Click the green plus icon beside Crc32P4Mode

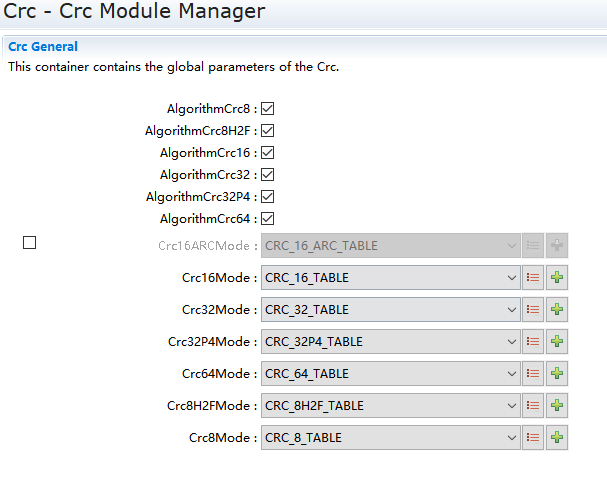click(x=557, y=342)
